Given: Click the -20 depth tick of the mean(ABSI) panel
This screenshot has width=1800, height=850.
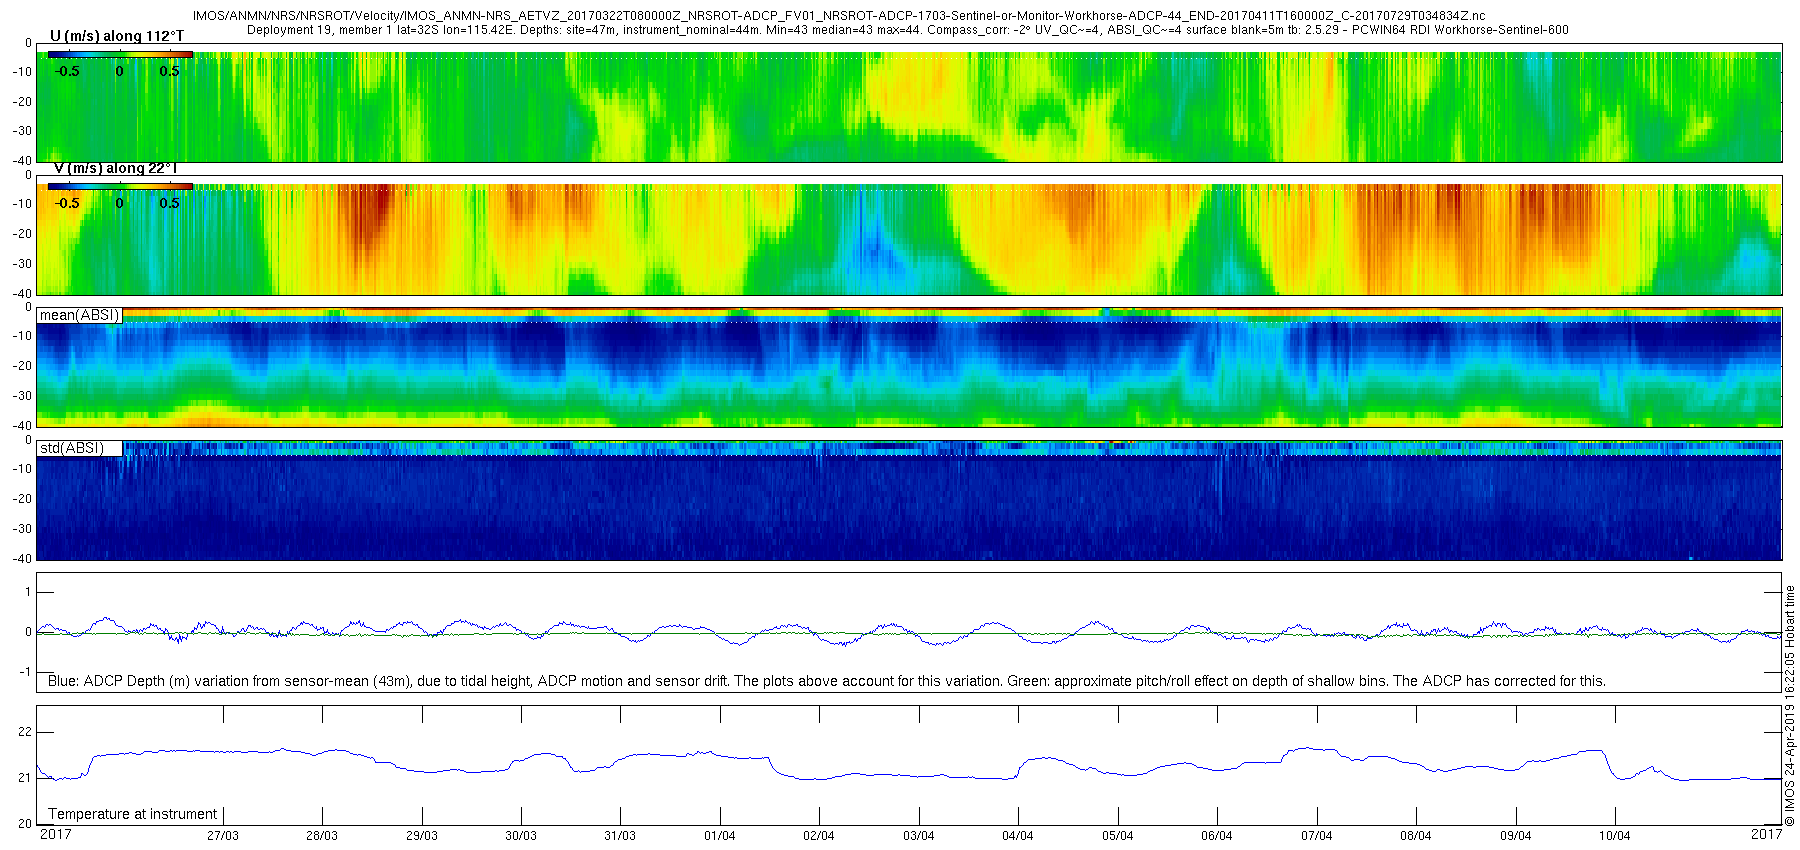Looking at the screenshot, I should pos(21,366).
